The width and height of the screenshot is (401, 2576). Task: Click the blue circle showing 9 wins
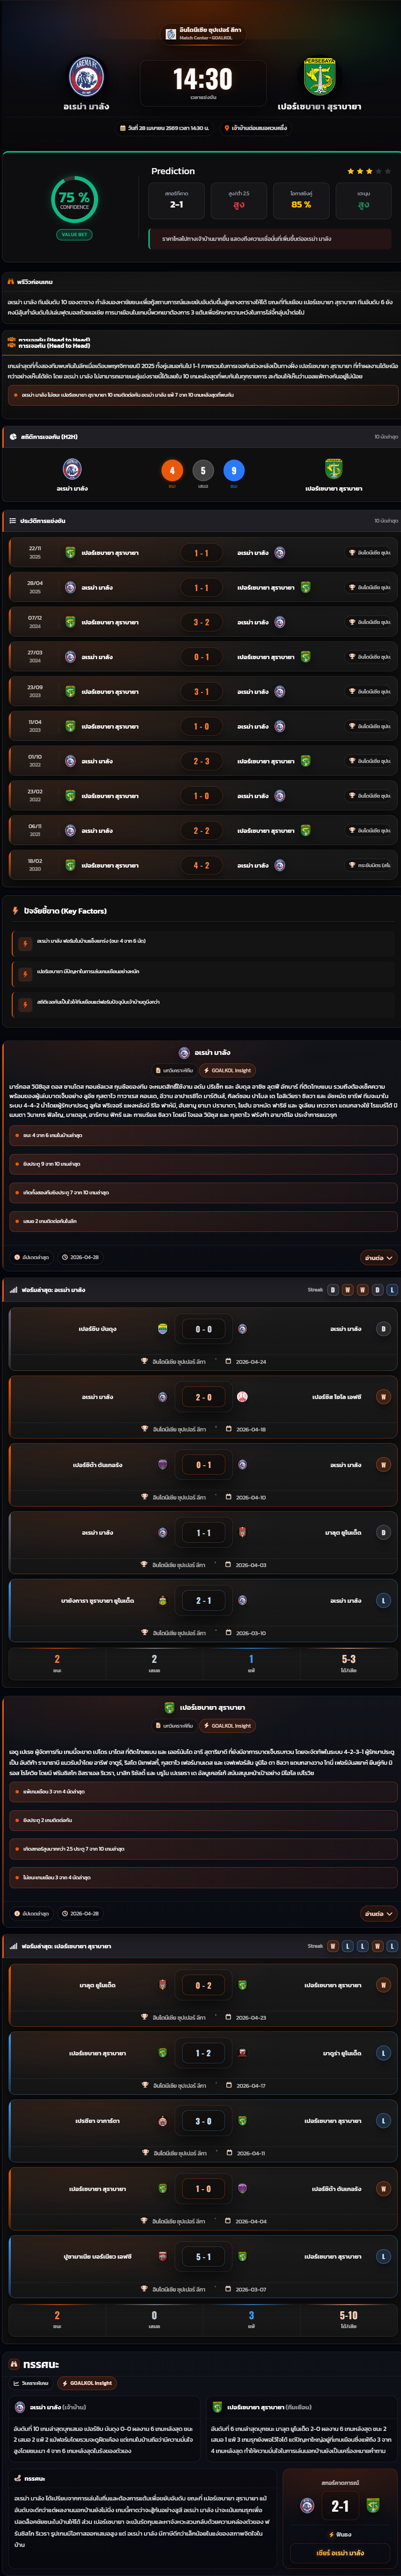pyautogui.click(x=234, y=470)
